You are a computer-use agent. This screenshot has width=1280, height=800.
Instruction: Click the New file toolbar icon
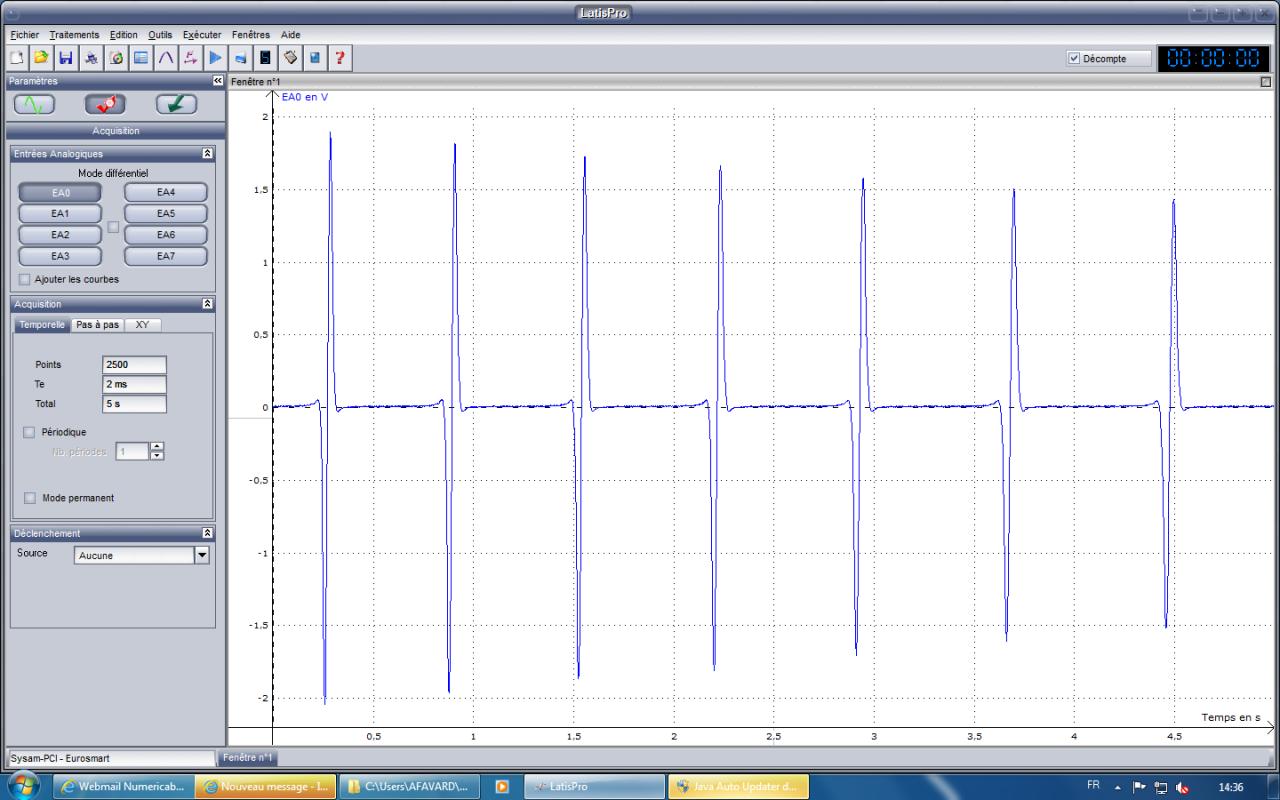(17, 58)
